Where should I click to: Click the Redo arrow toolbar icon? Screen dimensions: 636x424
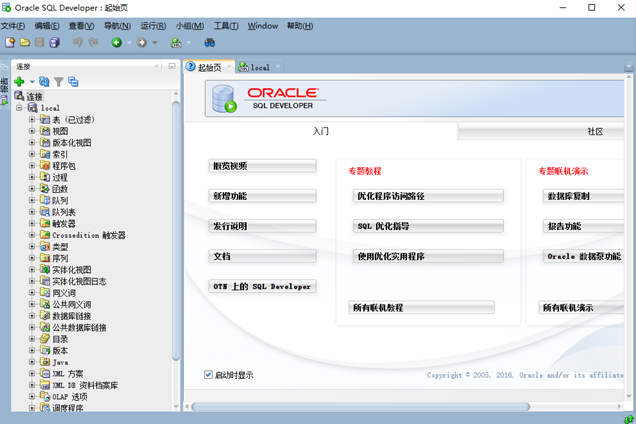pos(94,42)
